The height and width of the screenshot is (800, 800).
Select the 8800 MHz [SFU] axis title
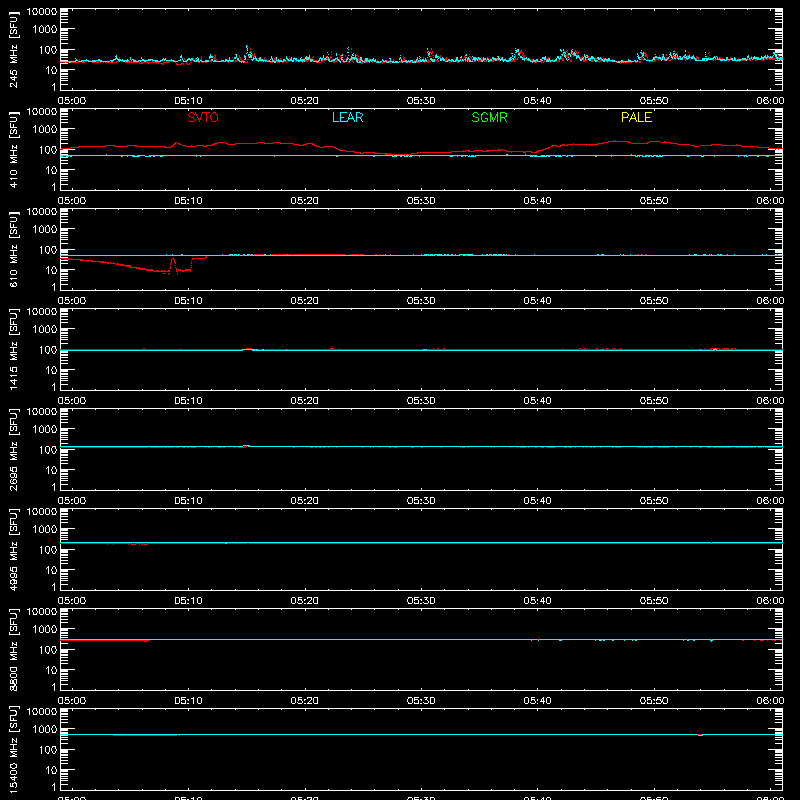click(x=13, y=649)
